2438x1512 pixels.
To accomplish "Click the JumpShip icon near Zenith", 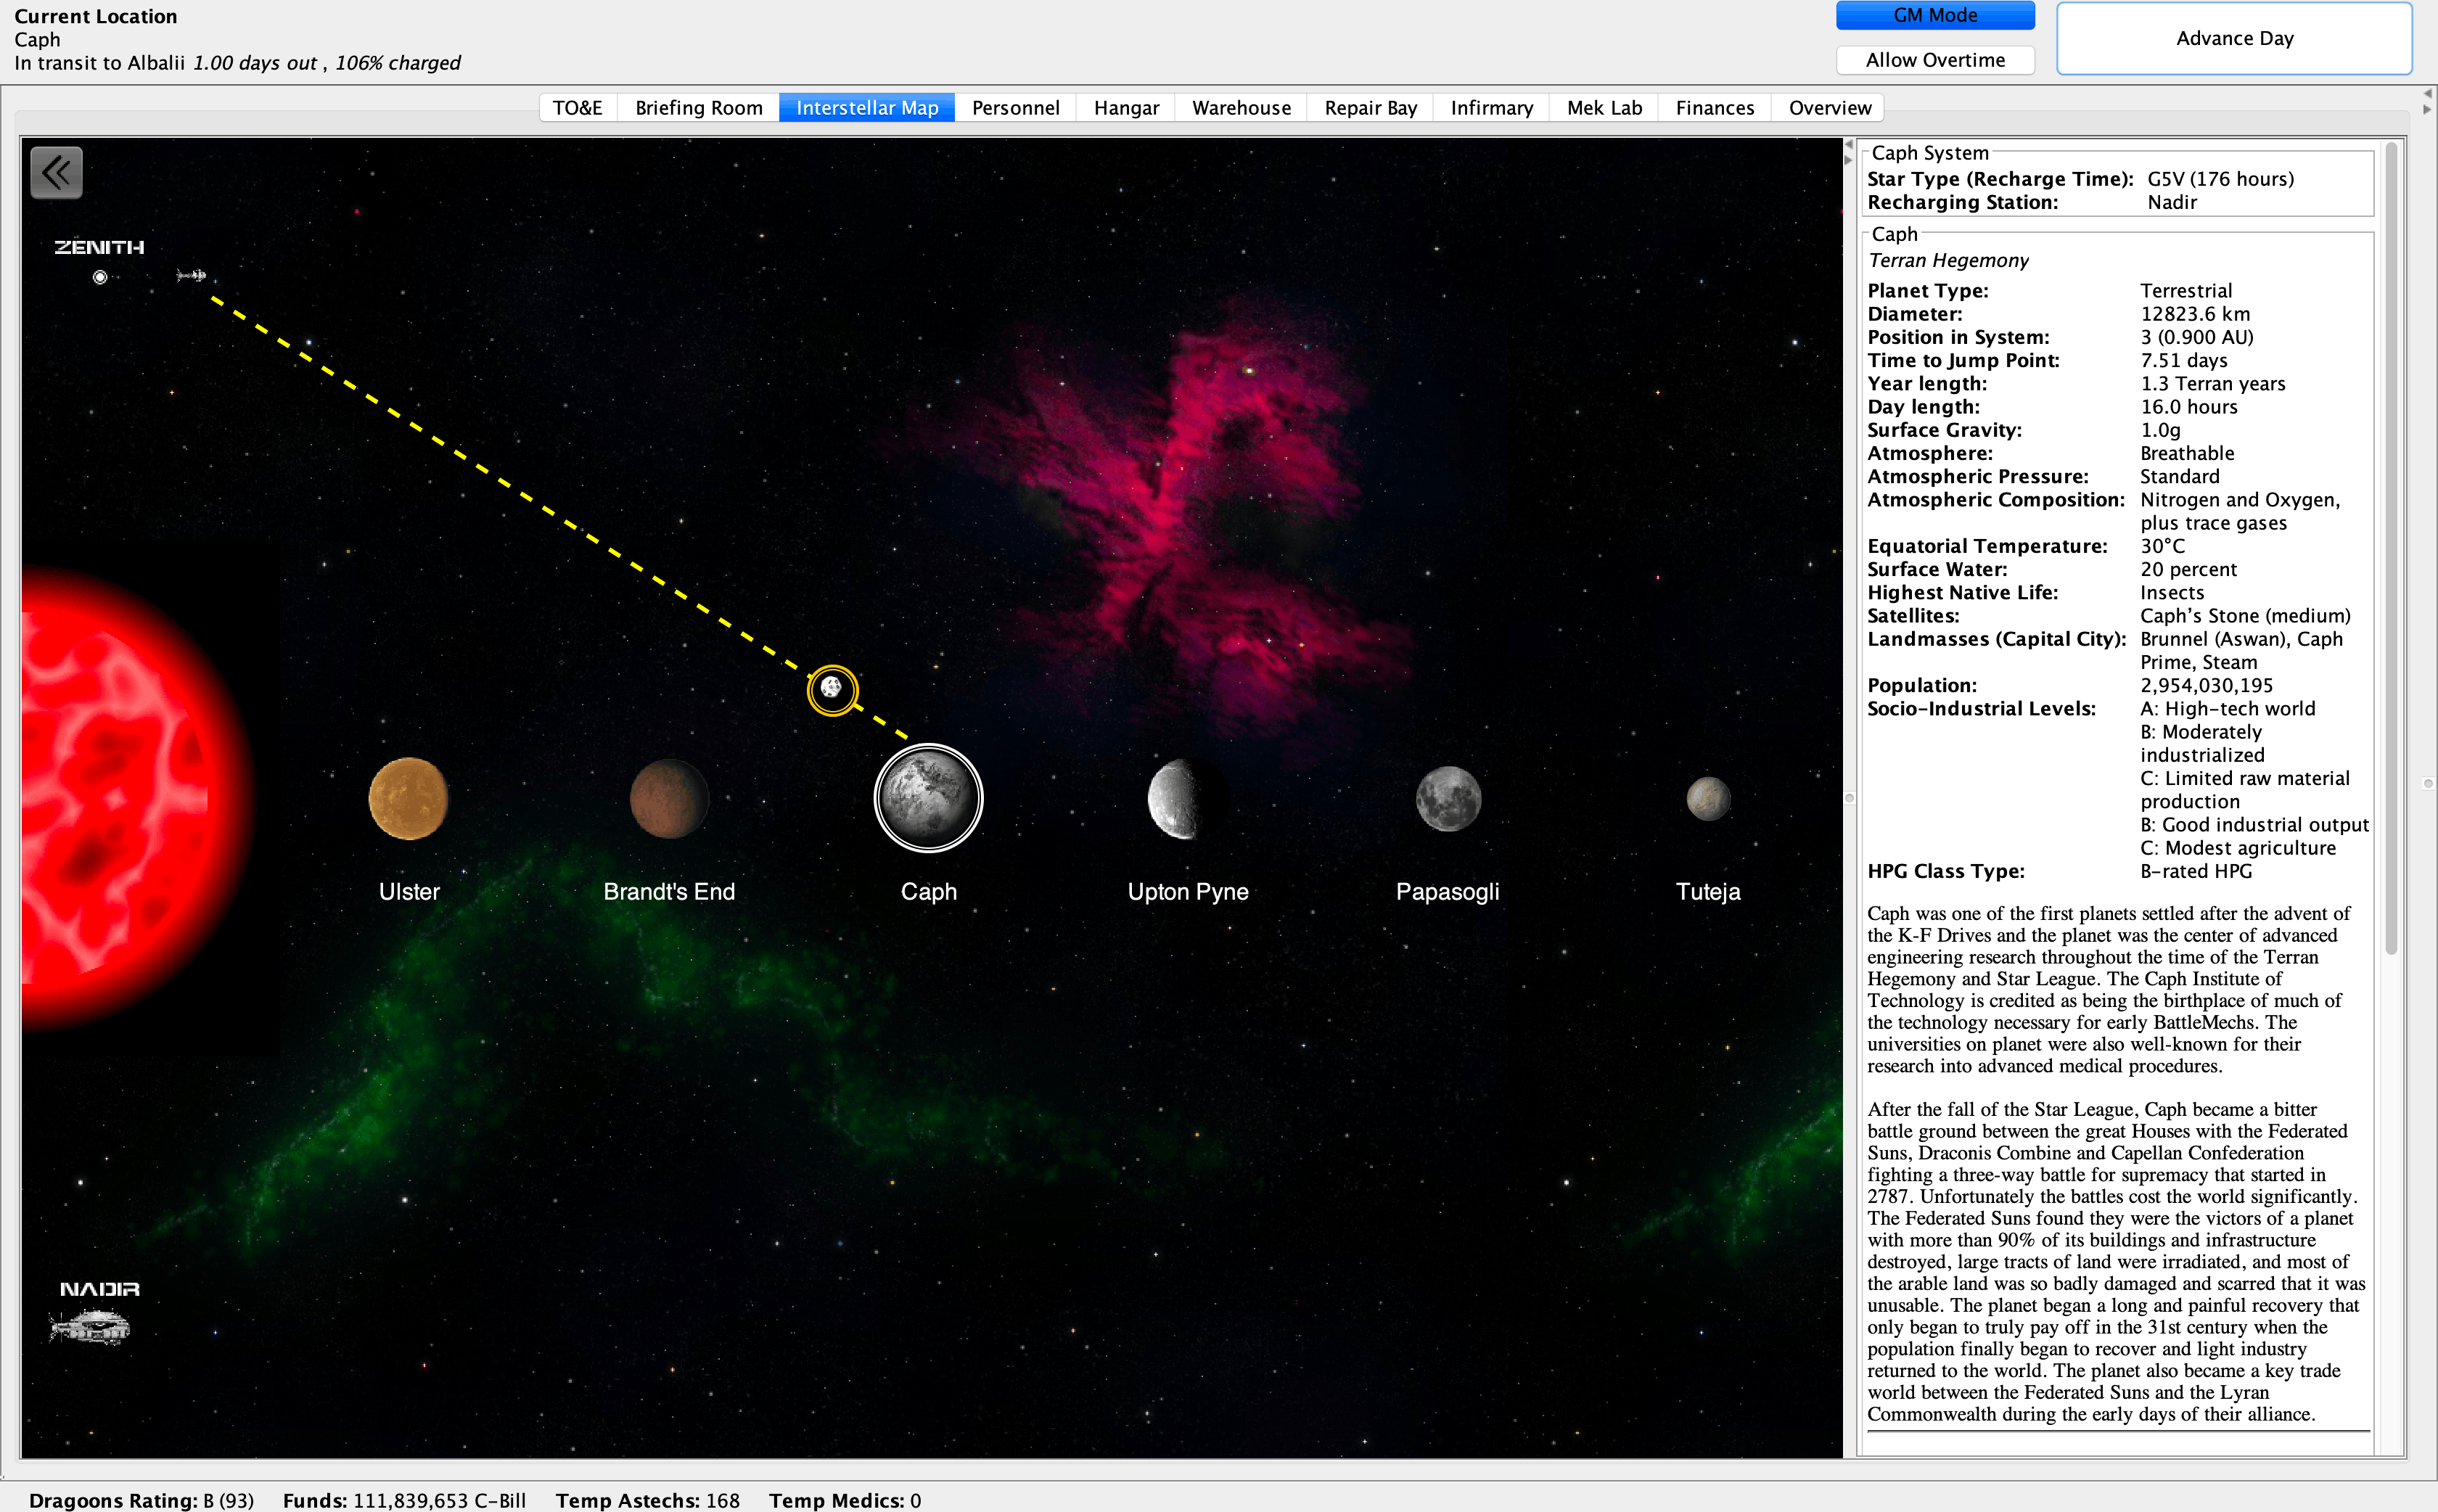I will coord(191,275).
